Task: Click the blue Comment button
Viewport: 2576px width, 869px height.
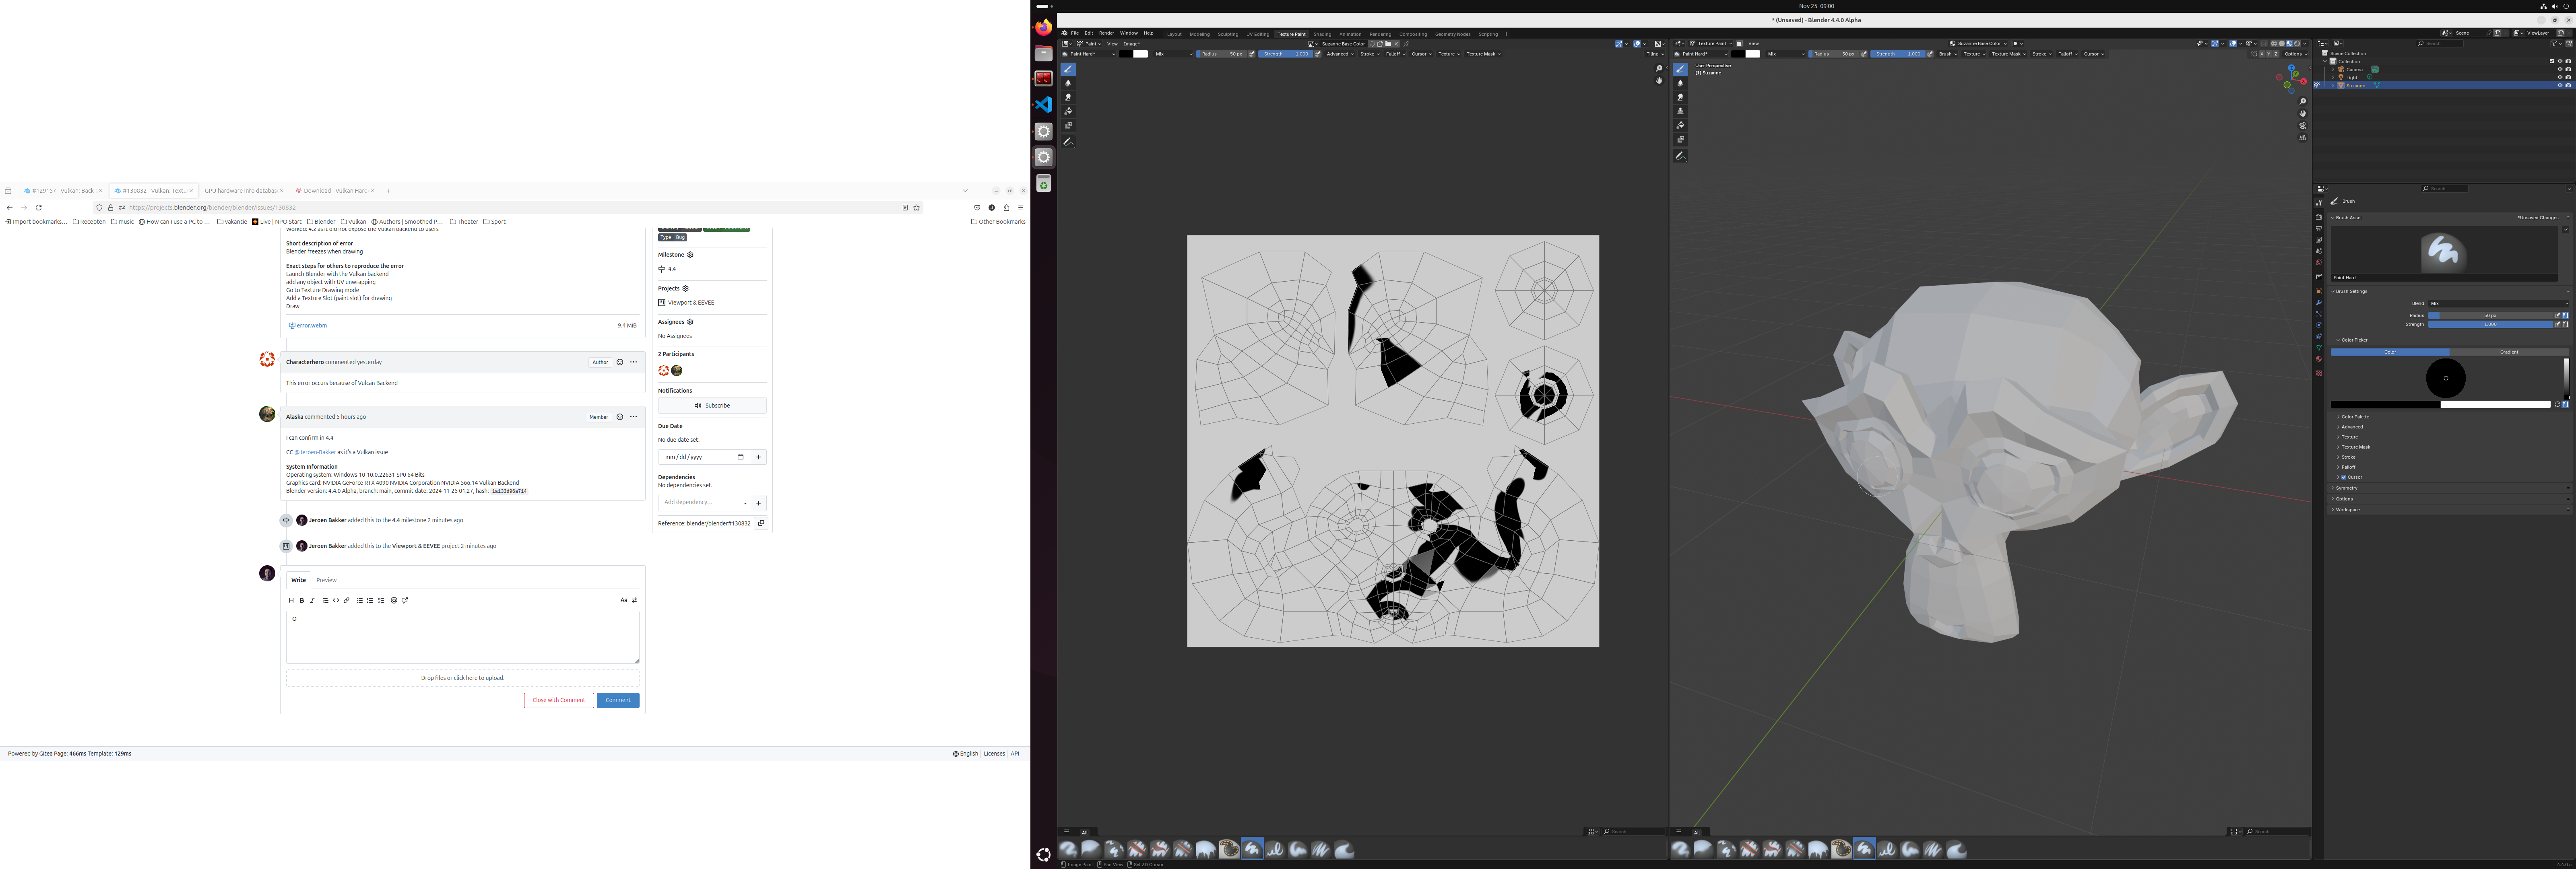Action: [x=618, y=700]
